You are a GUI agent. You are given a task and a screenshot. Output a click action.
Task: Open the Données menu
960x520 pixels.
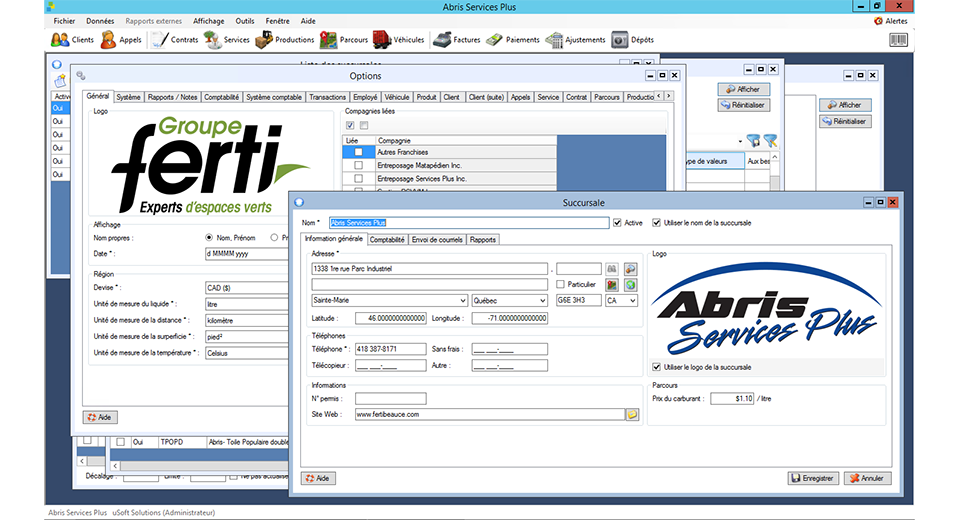[x=100, y=21]
